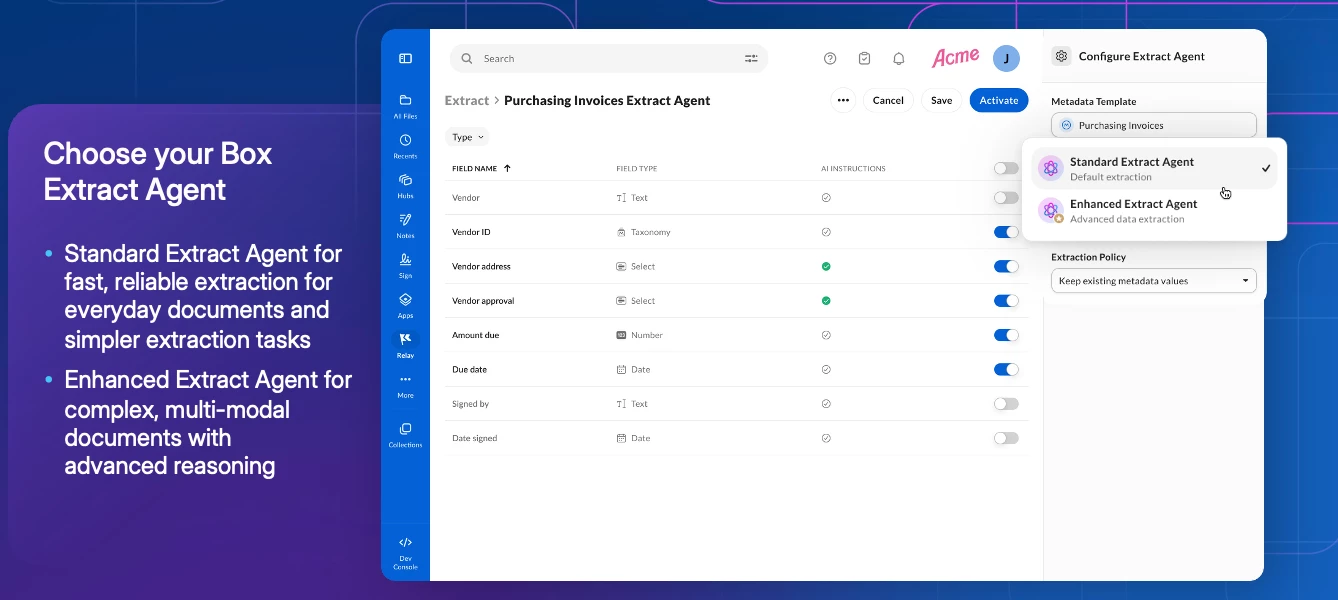The image size is (1338, 600).
Task: Open Apps in sidebar
Action: point(405,305)
